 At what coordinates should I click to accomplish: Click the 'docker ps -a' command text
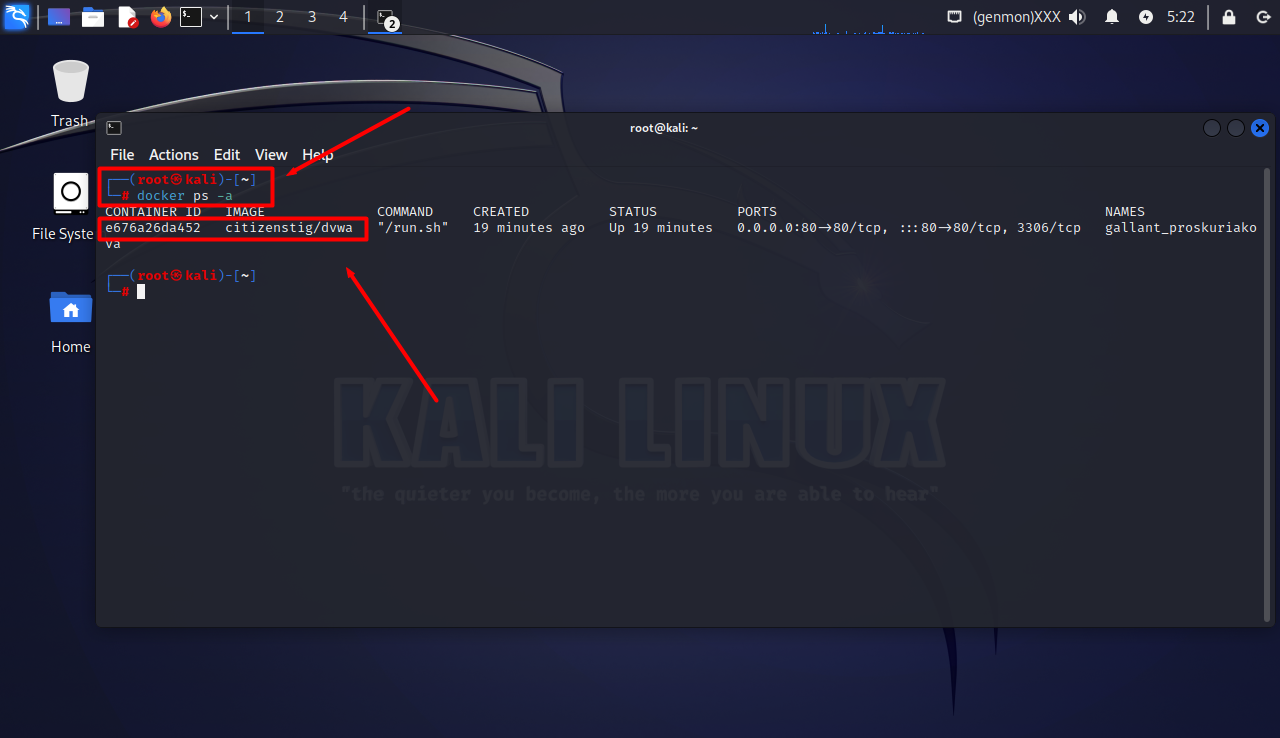click(x=185, y=196)
